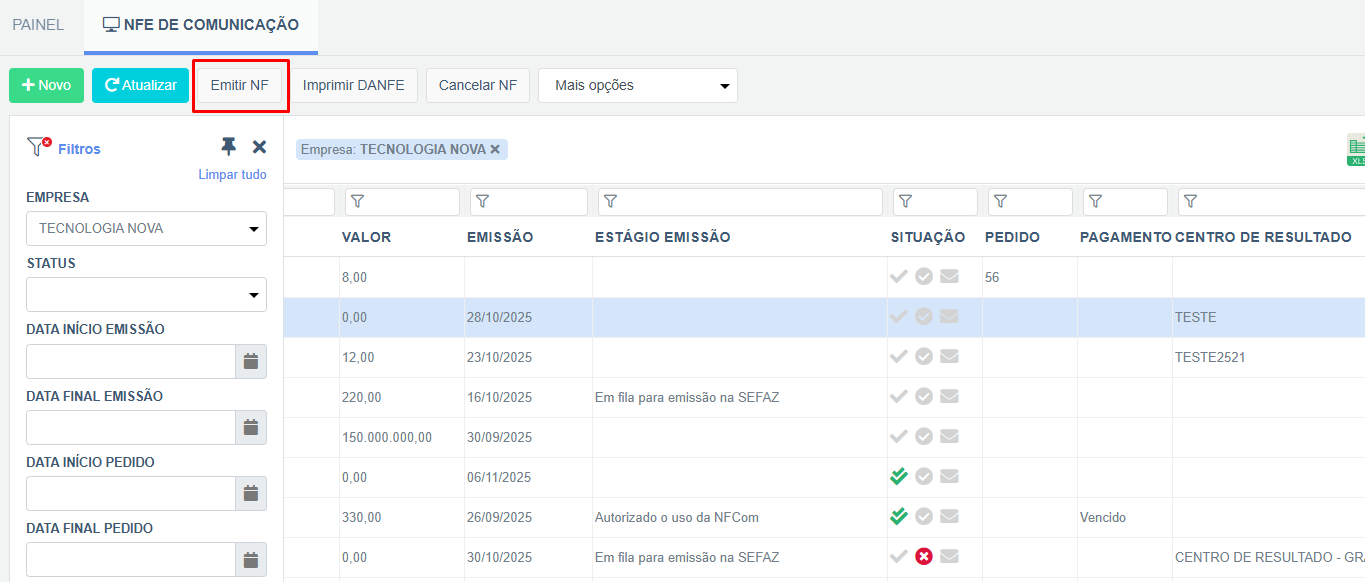Open the EMPRESA dropdown showing TECNOLOGIA NOVA
Screen dimensions: 1365x582
pyautogui.click(x=146, y=228)
